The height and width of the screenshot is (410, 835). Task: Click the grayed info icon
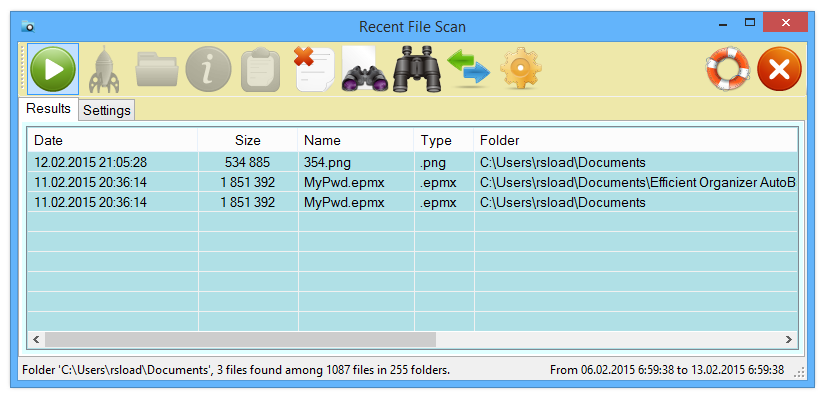[208, 69]
